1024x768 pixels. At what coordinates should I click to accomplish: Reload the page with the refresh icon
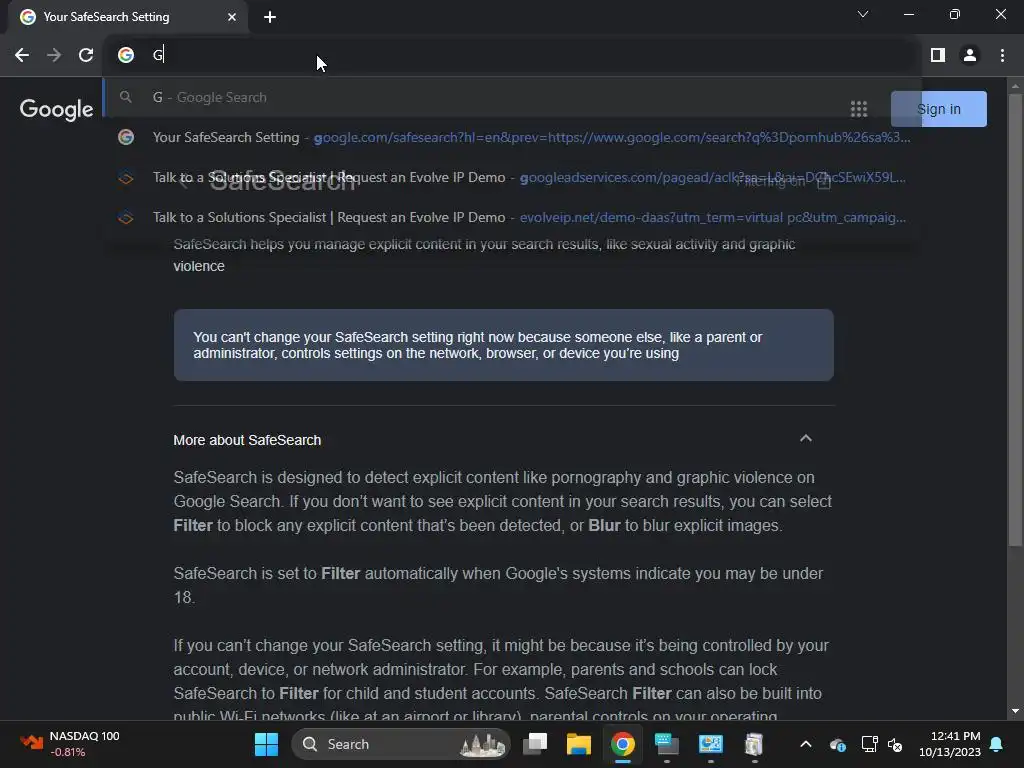(86, 56)
